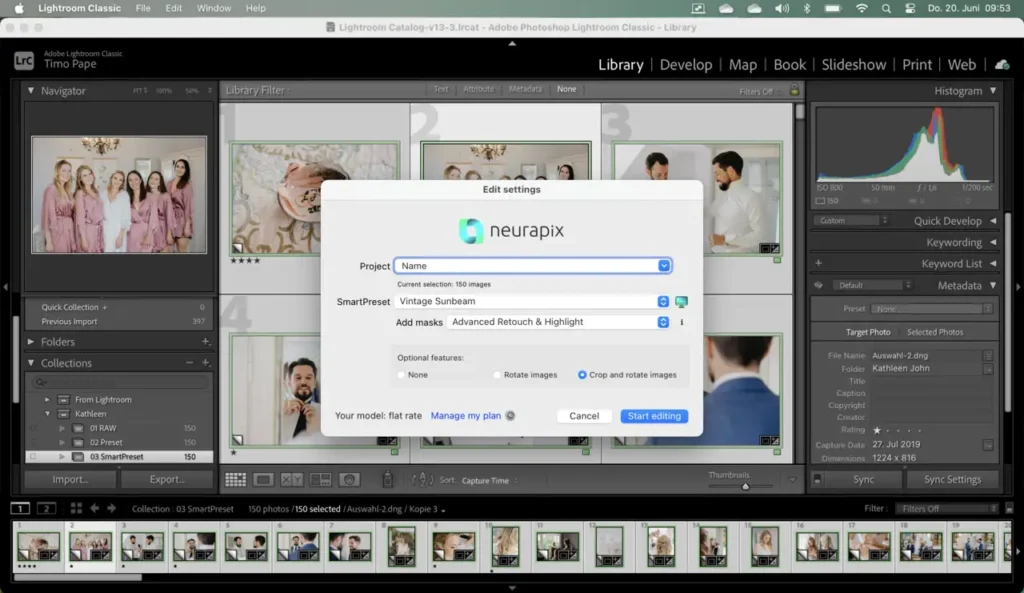
Task: Select second window display button 2
Action: 46,508
